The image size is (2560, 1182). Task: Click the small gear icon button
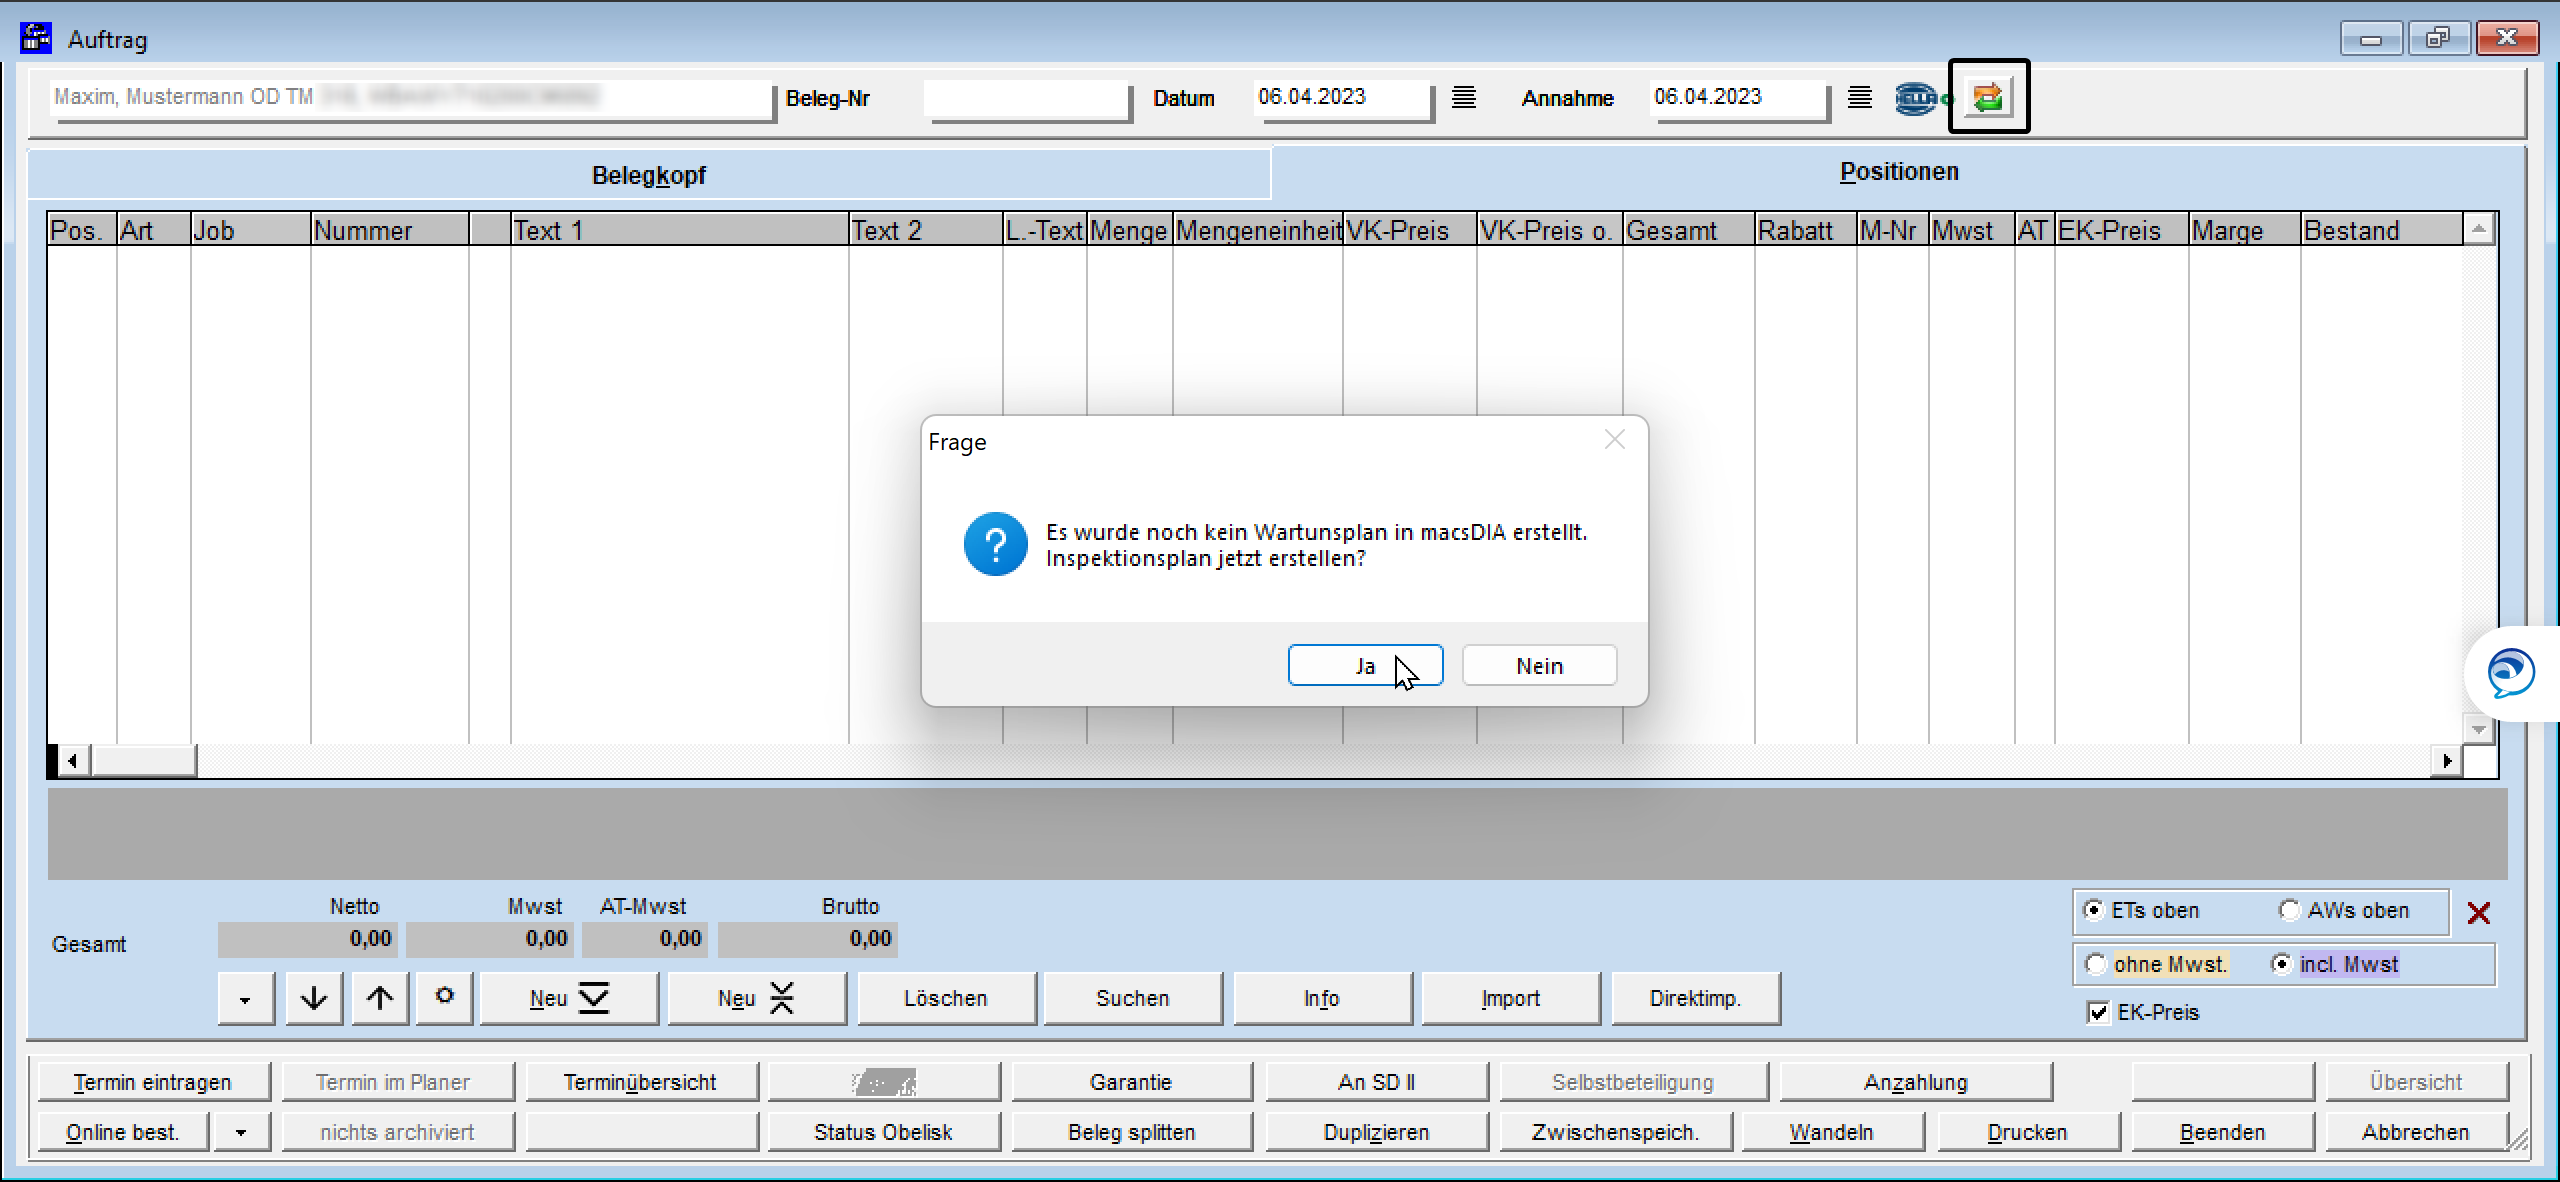click(445, 997)
